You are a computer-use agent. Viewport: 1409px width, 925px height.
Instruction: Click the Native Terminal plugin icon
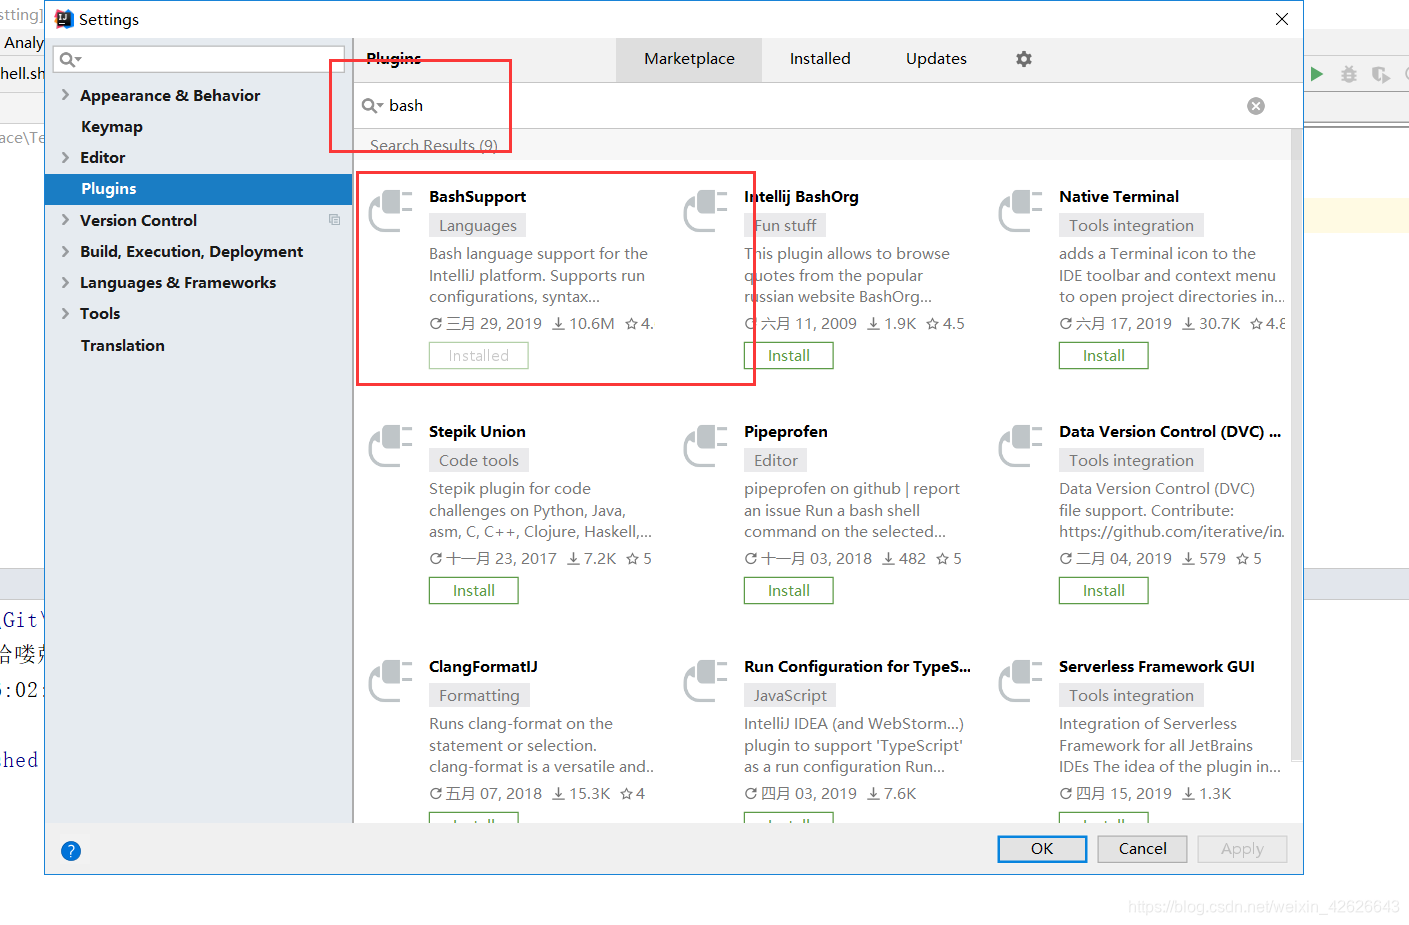[1021, 211]
